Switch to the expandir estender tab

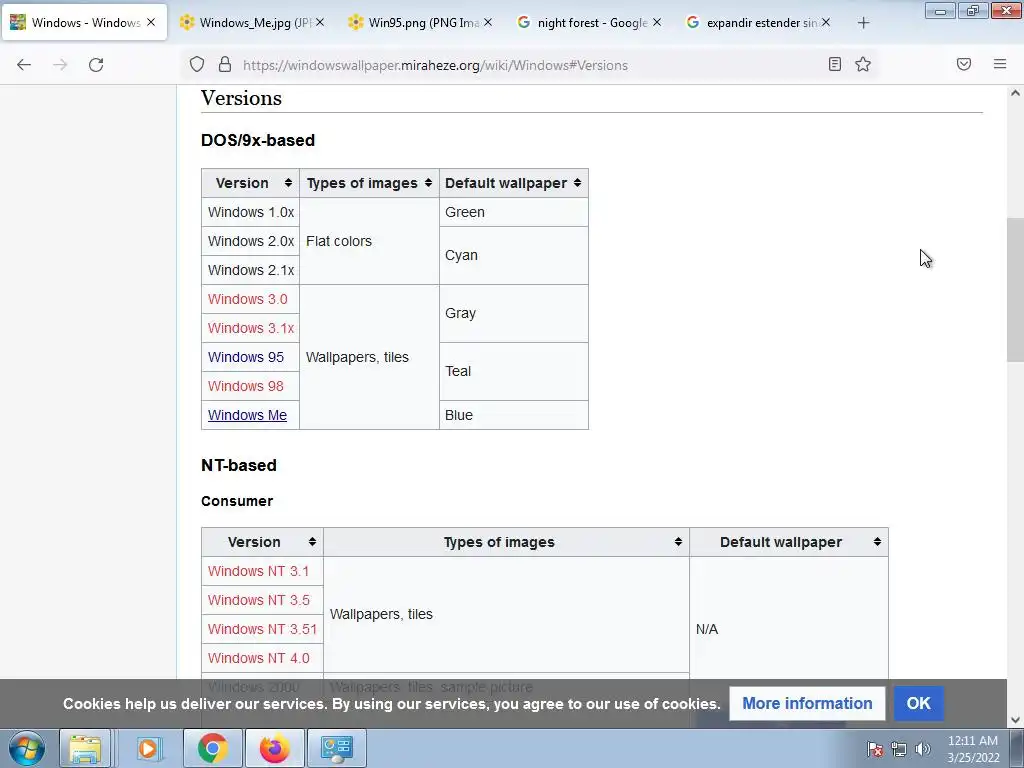[x=759, y=22]
